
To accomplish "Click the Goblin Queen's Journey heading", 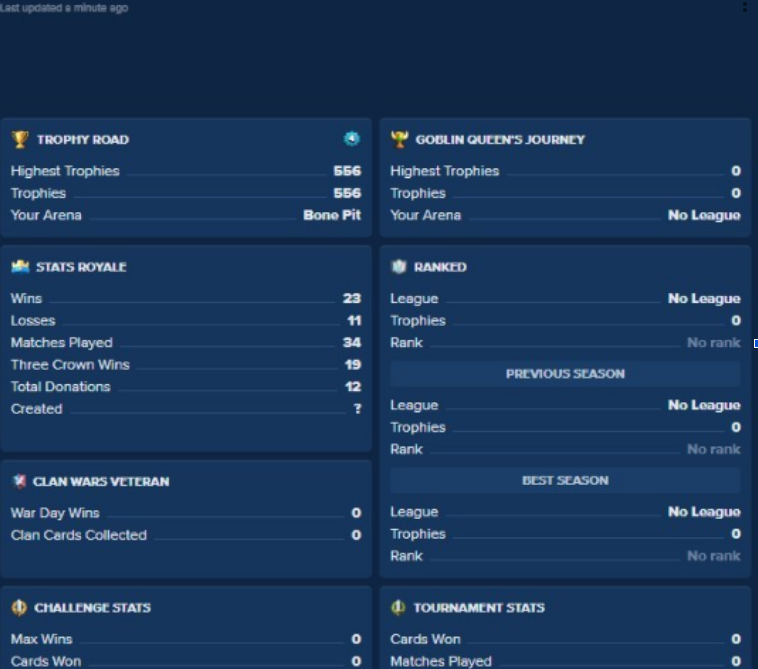I will pyautogui.click(x=500, y=140).
